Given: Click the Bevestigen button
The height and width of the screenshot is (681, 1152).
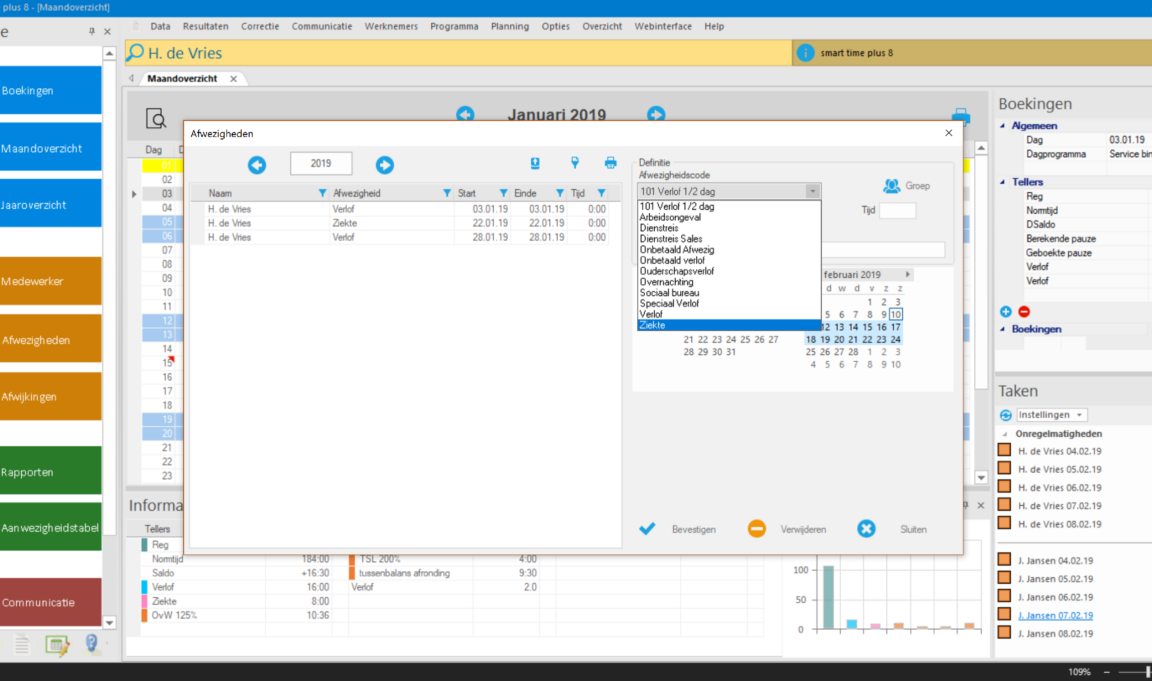Looking at the screenshot, I should click(x=678, y=529).
